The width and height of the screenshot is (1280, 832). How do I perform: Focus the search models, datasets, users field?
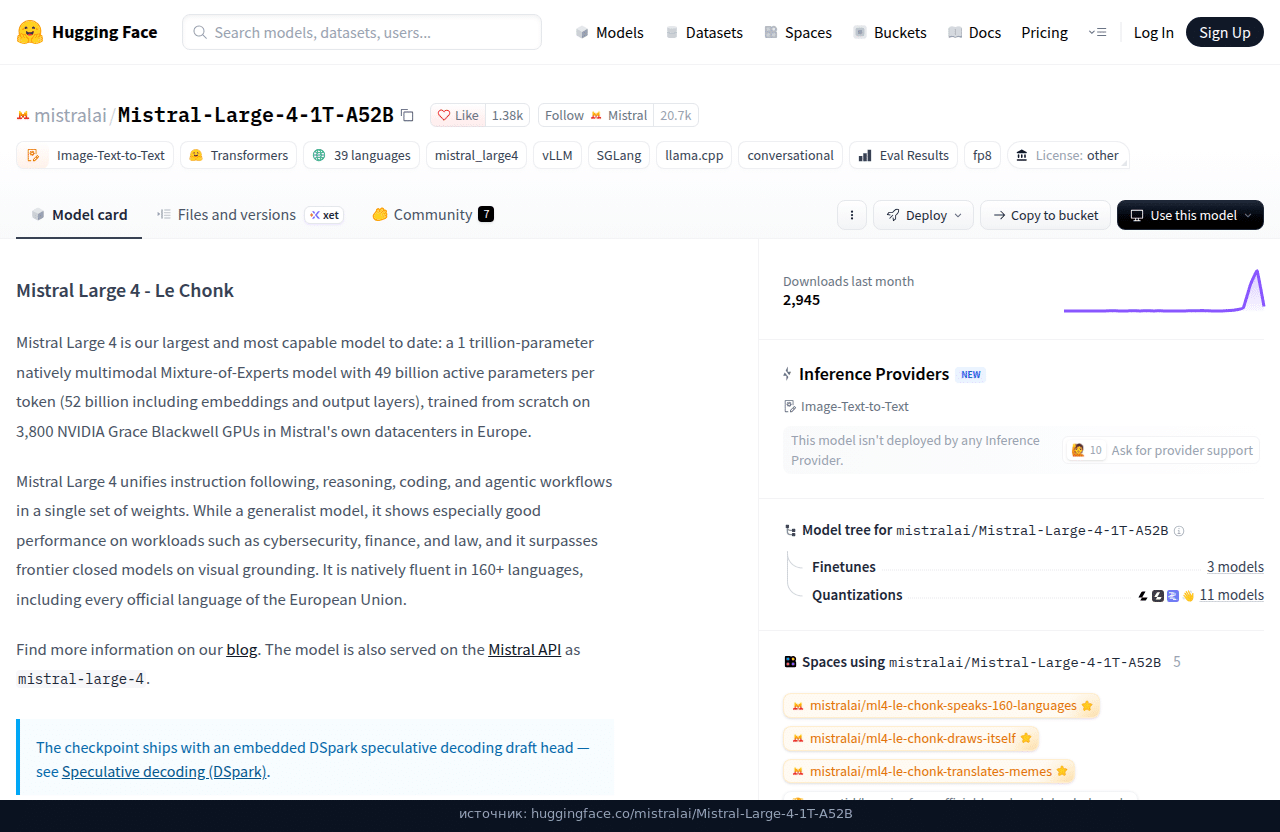362,32
